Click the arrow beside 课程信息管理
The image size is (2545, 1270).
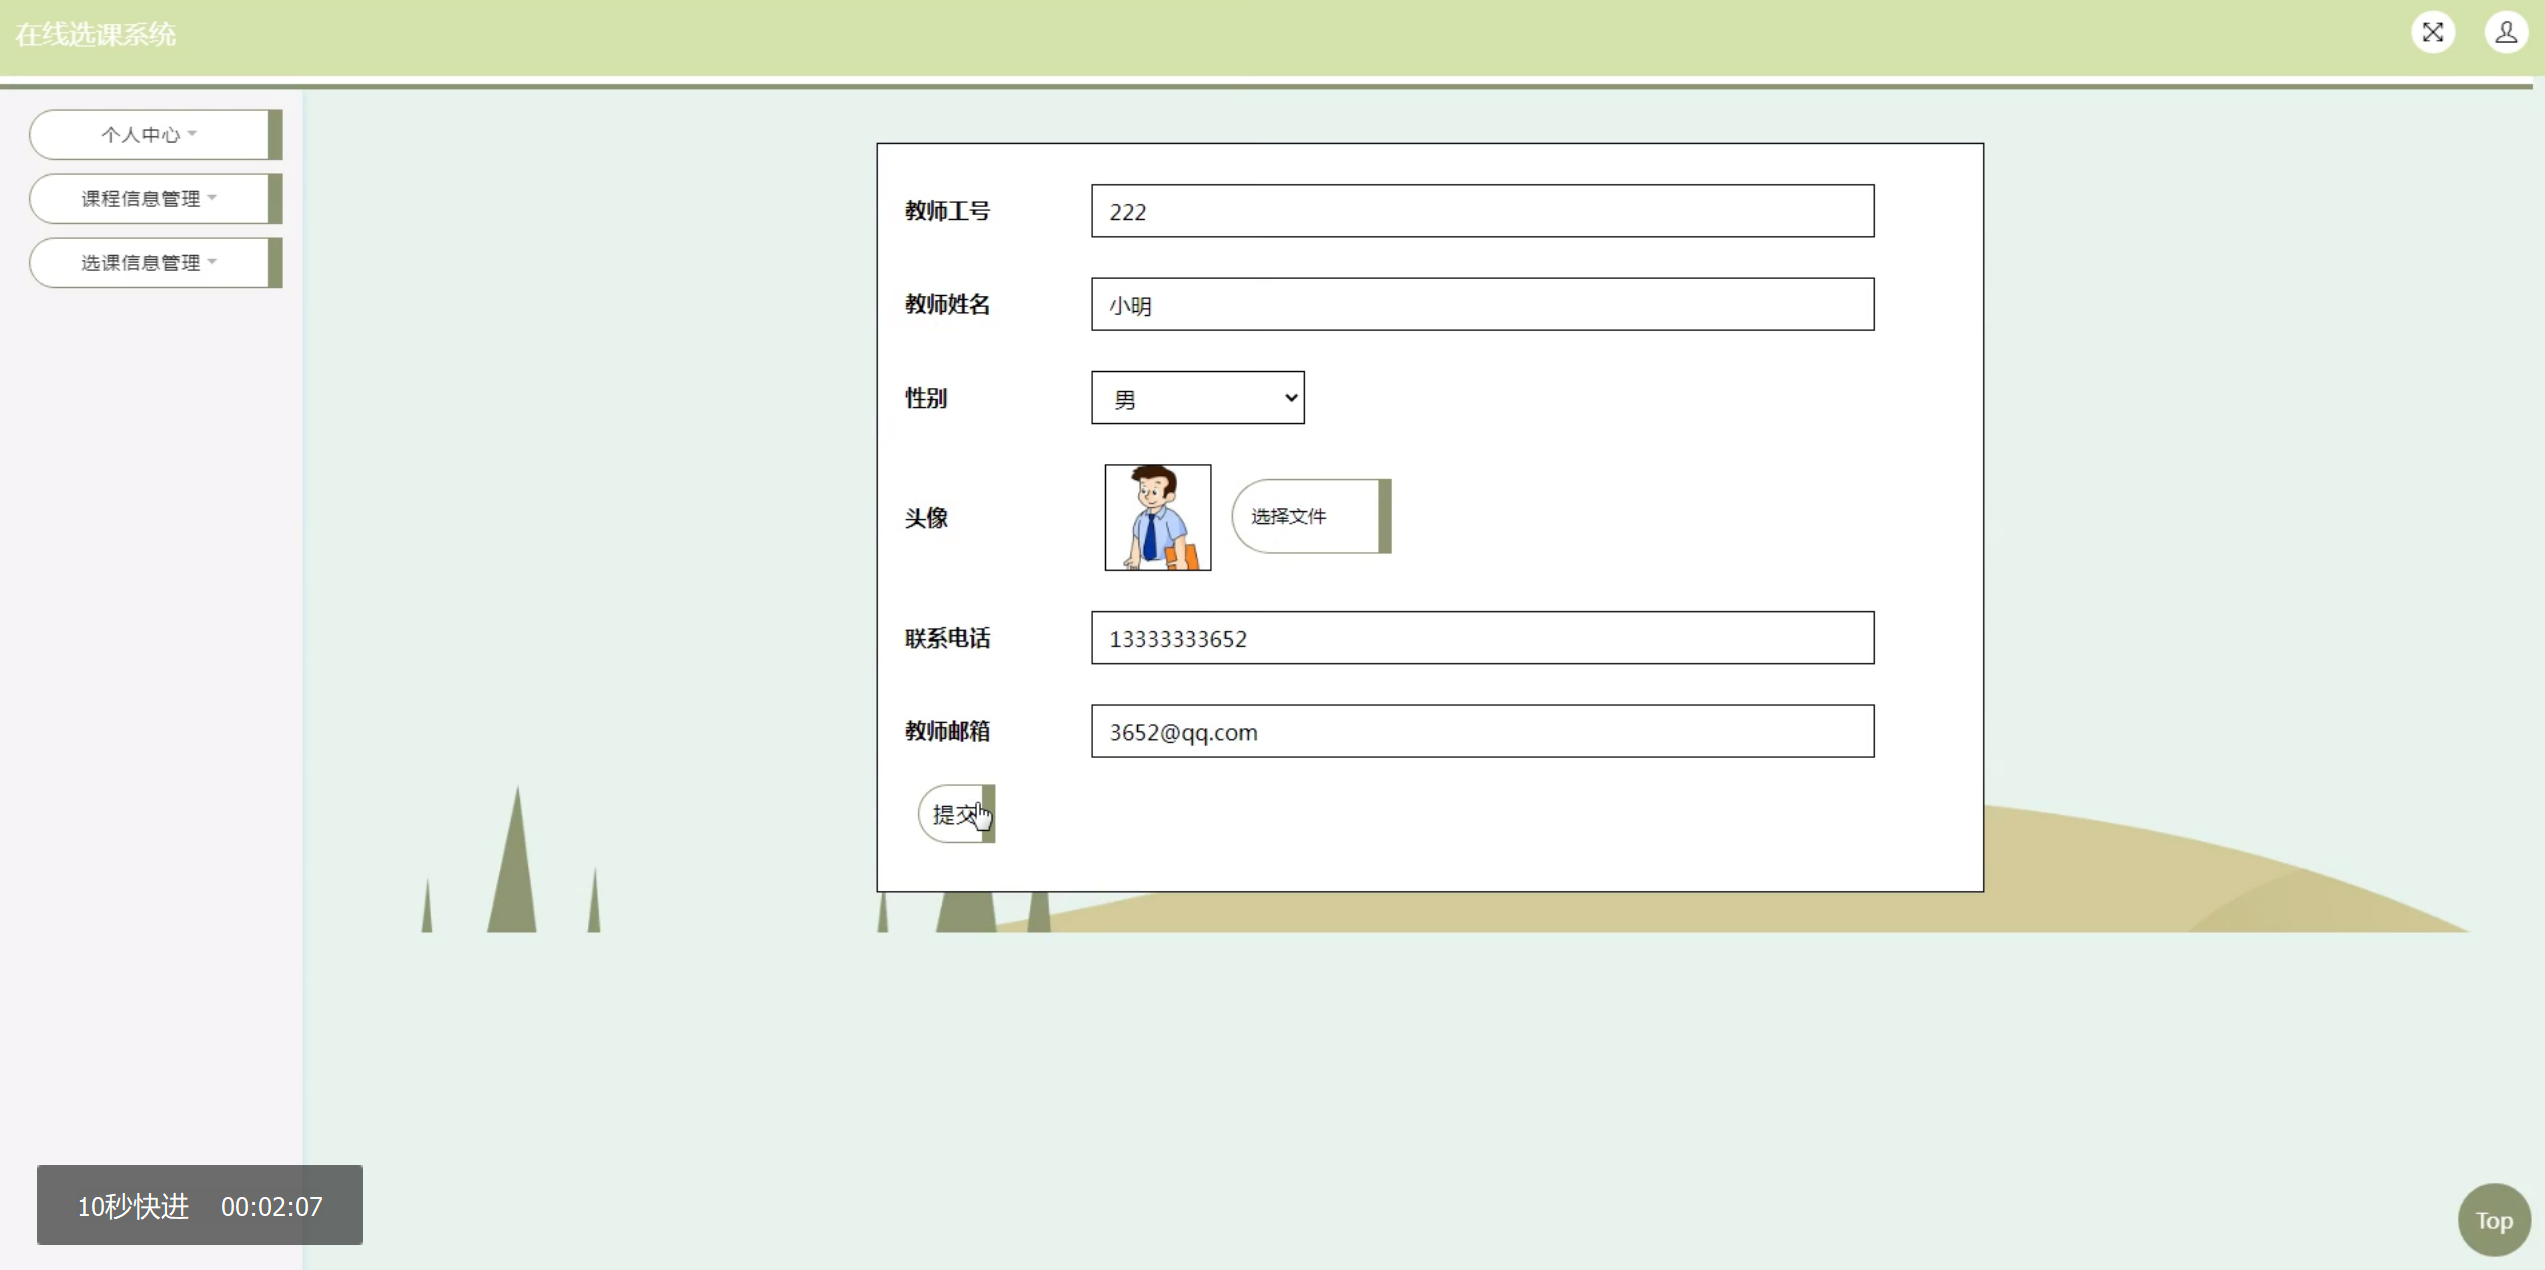click(x=212, y=197)
